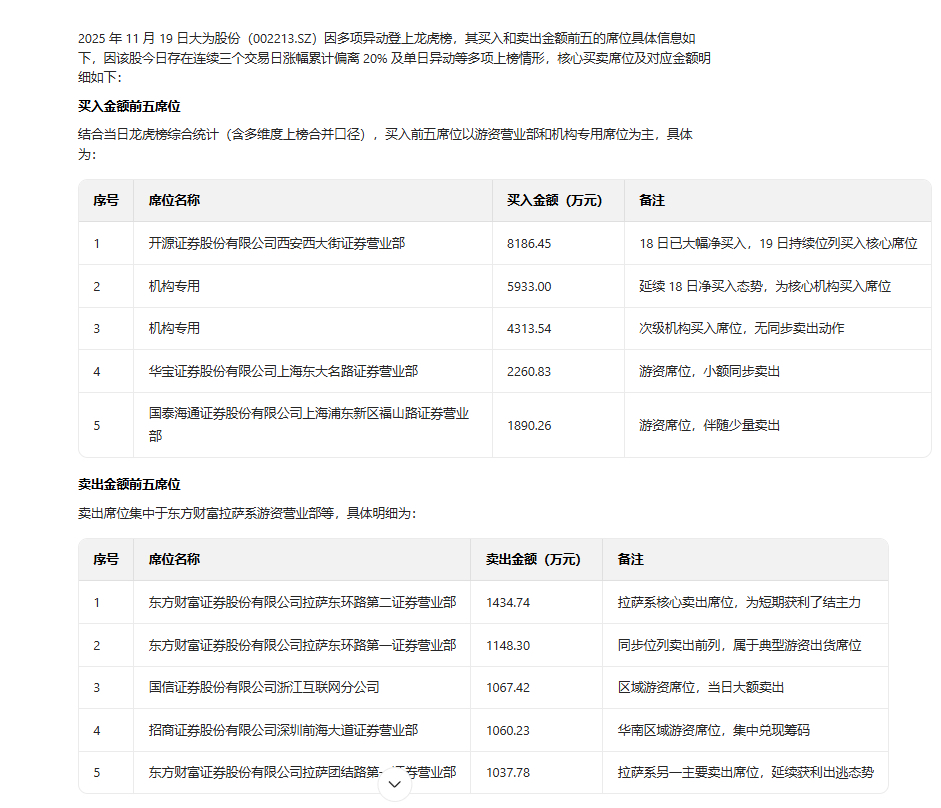The height and width of the screenshot is (808, 941).
Task: Click the buy amount 8186.45
Action: pos(529,244)
